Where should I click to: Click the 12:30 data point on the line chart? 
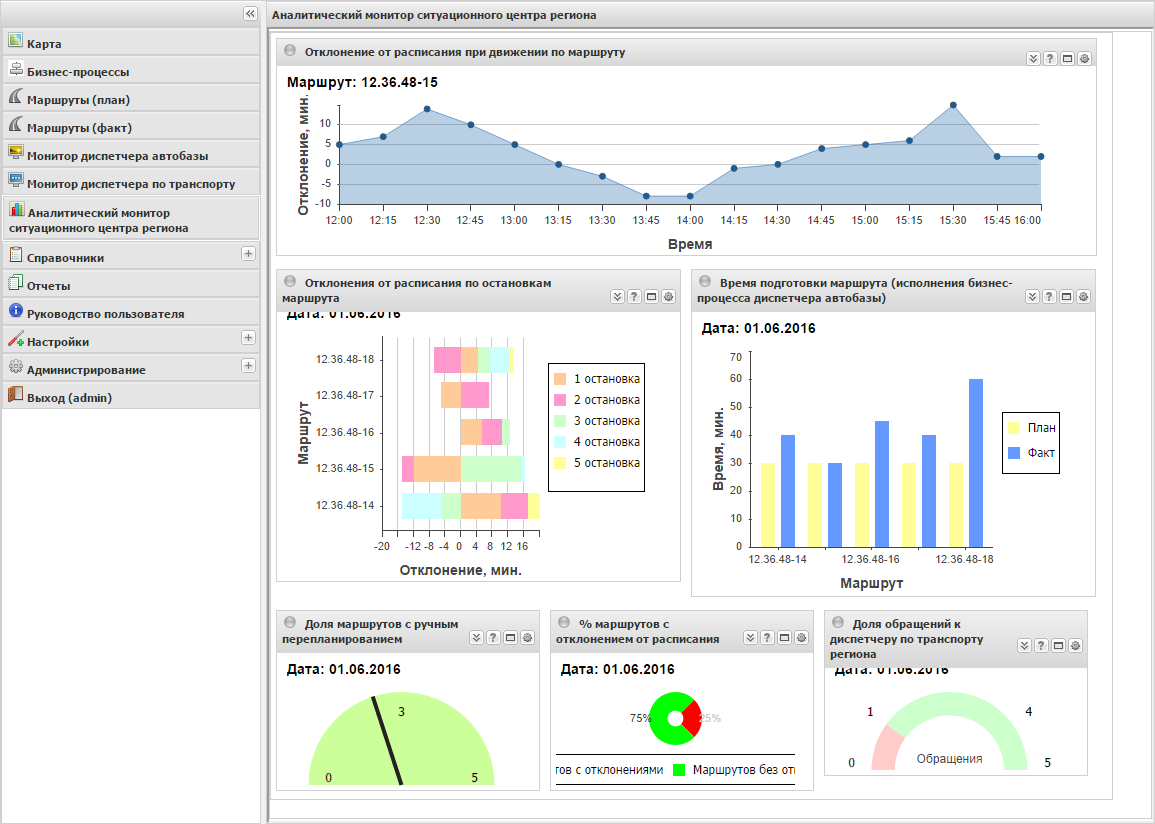[x=427, y=109]
